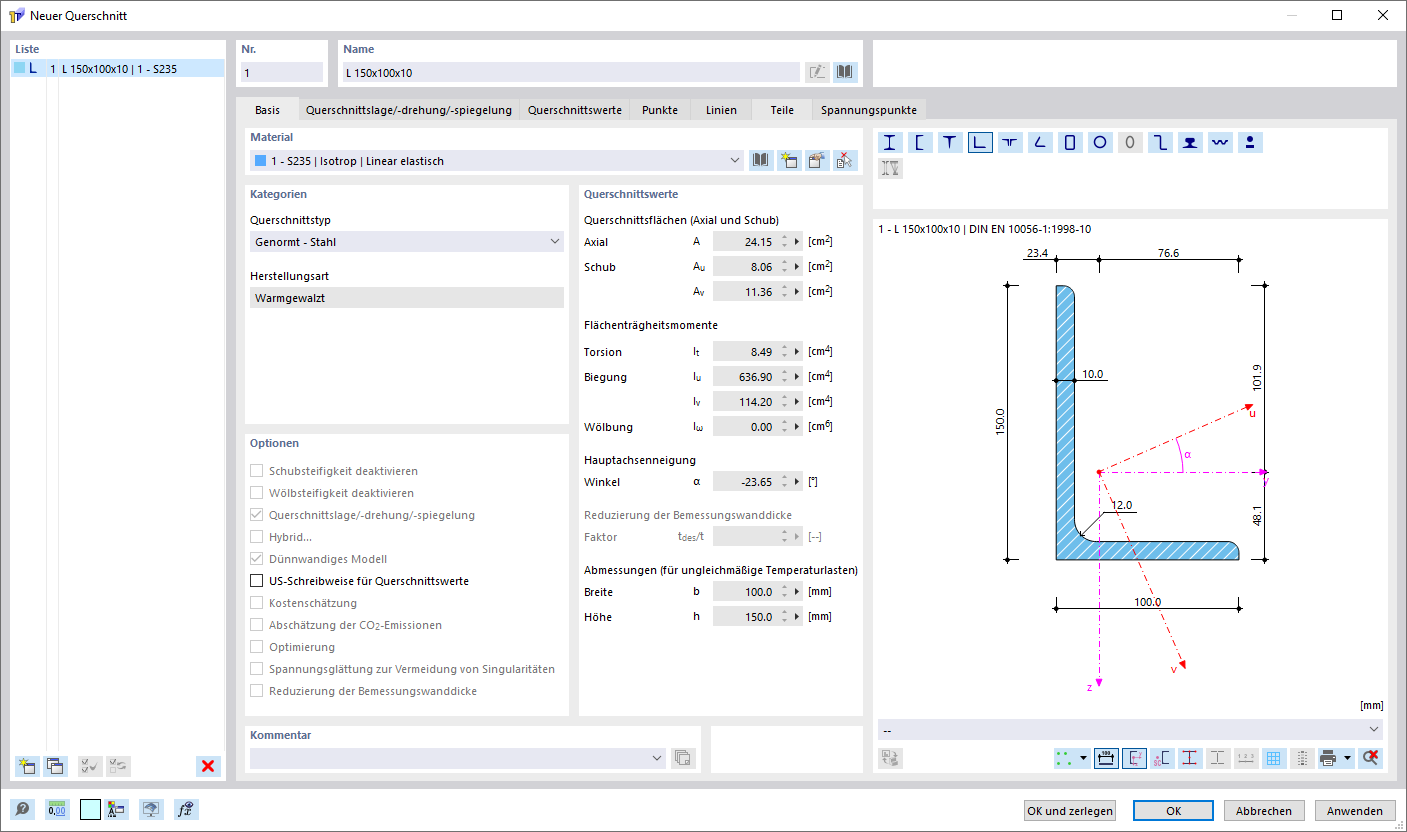Open the help speech bubble icon
The height and width of the screenshot is (832, 1407).
[22, 810]
